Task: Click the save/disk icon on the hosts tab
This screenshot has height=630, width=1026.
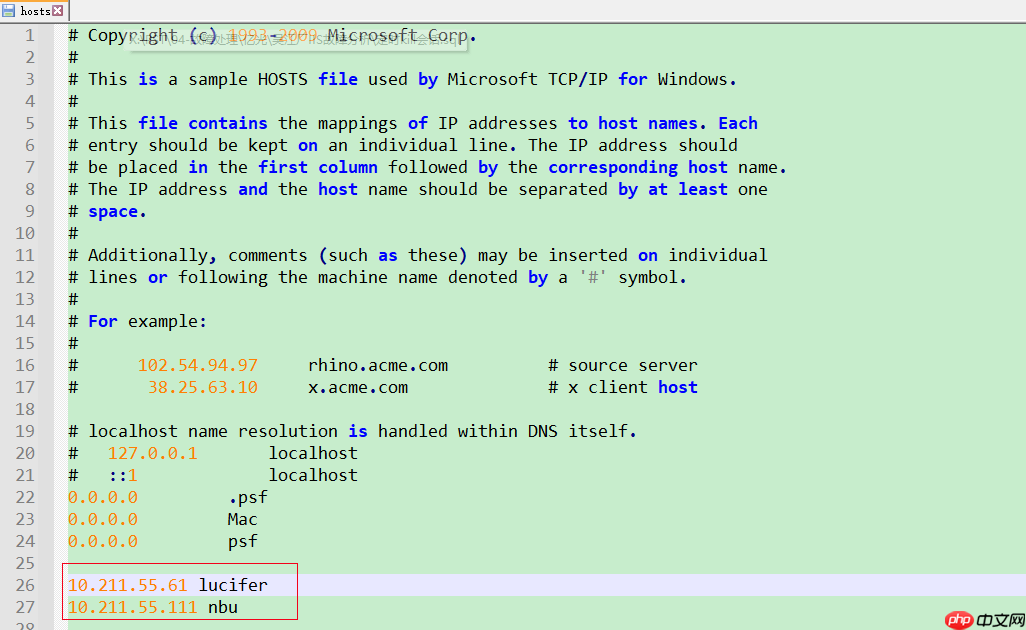Action: 9,11
